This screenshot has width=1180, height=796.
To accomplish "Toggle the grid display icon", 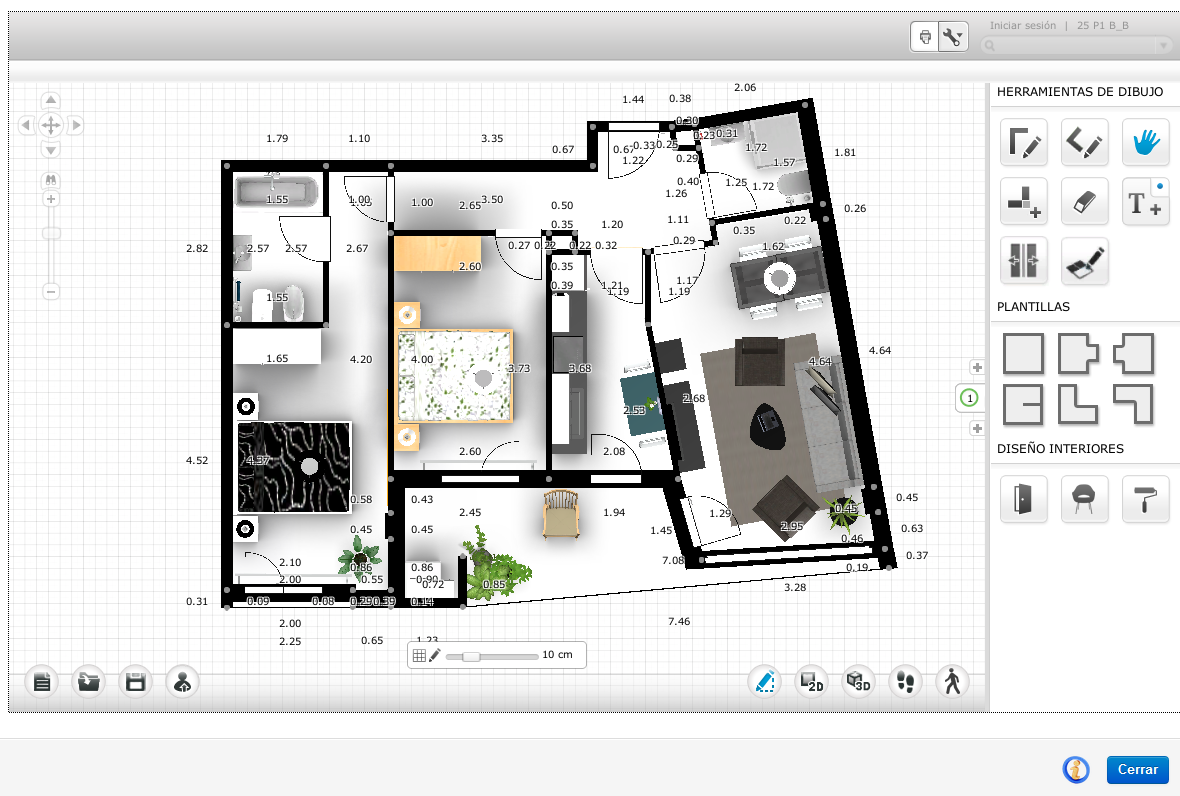I will click(x=419, y=655).
